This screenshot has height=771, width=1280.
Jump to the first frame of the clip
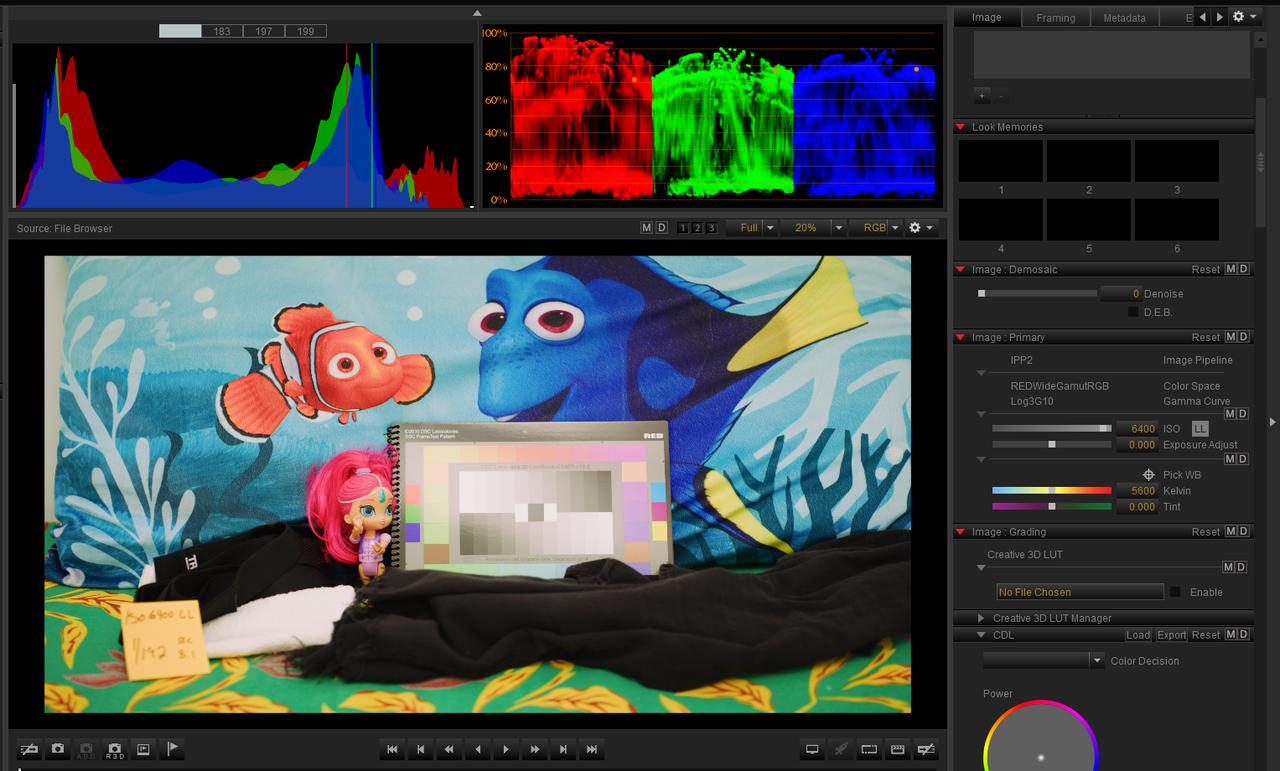coord(393,749)
